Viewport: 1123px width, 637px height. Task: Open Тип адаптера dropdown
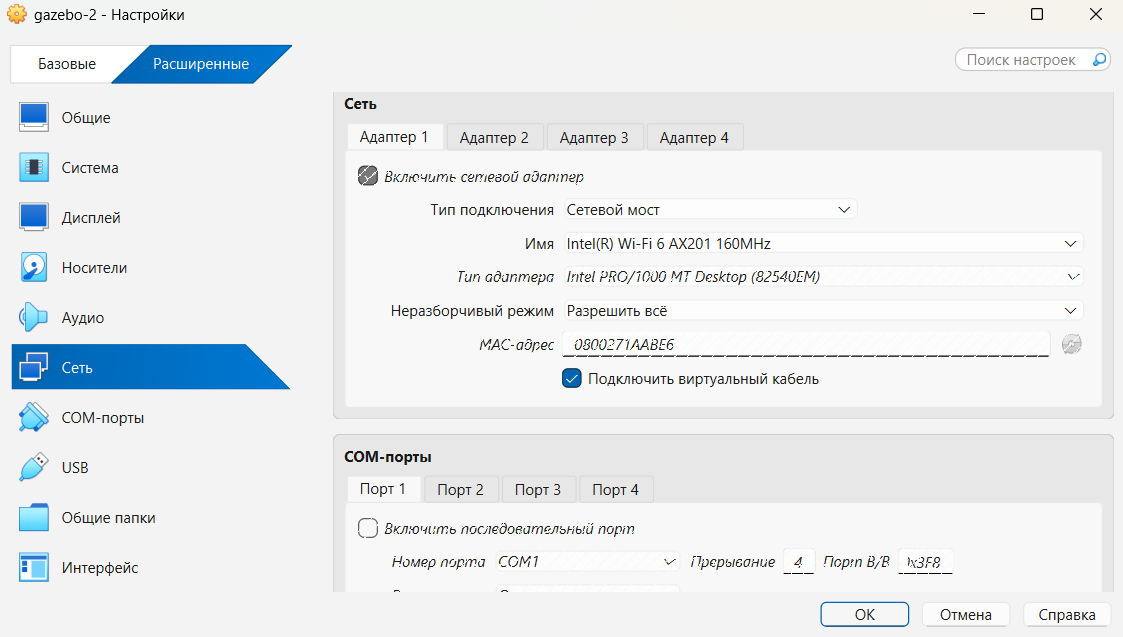coord(823,277)
